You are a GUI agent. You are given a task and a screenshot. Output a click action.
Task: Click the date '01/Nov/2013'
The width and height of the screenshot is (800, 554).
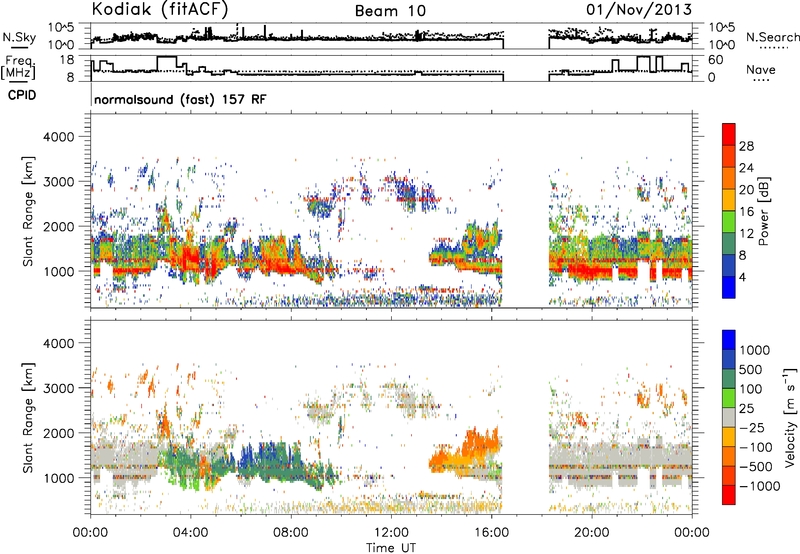(639, 9)
